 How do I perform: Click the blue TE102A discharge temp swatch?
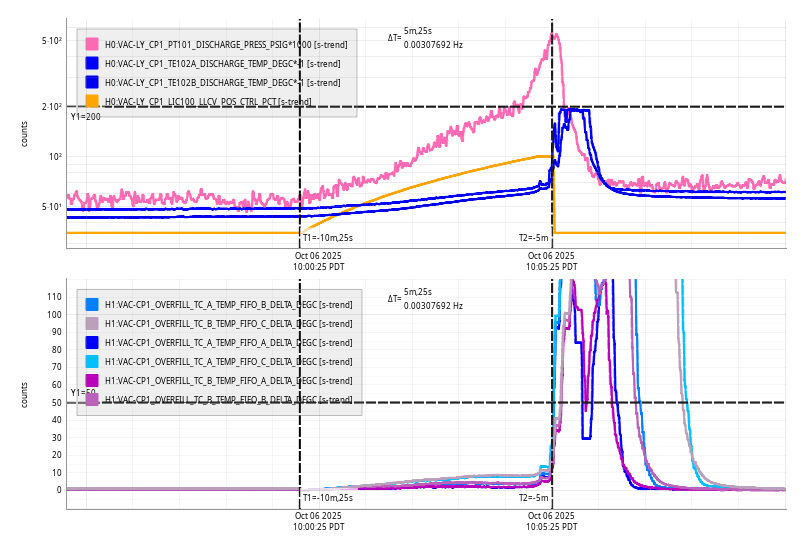(92, 63)
